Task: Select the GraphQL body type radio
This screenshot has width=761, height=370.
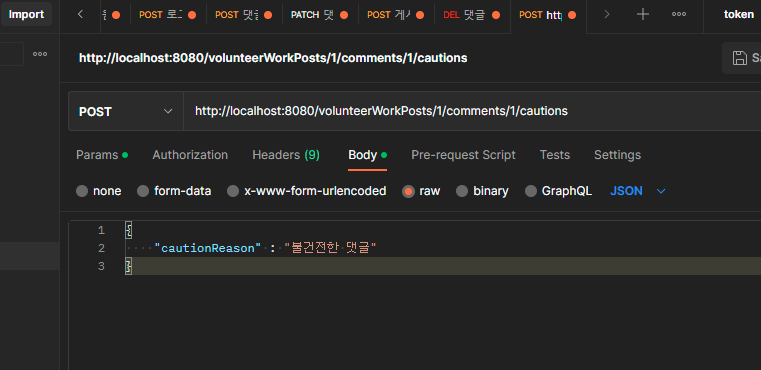Action: coord(531,191)
